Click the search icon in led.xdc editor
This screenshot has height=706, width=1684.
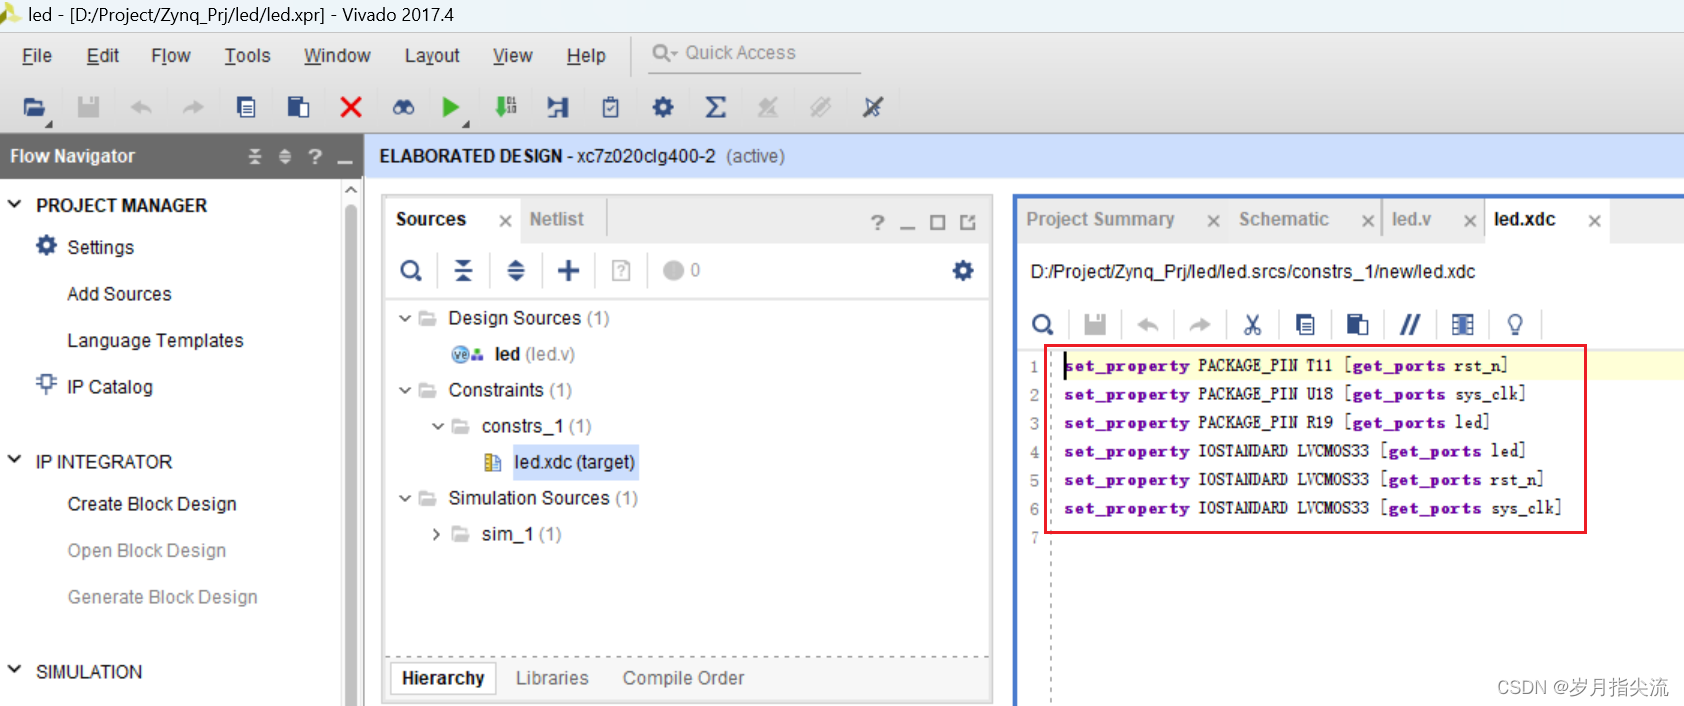(1043, 324)
